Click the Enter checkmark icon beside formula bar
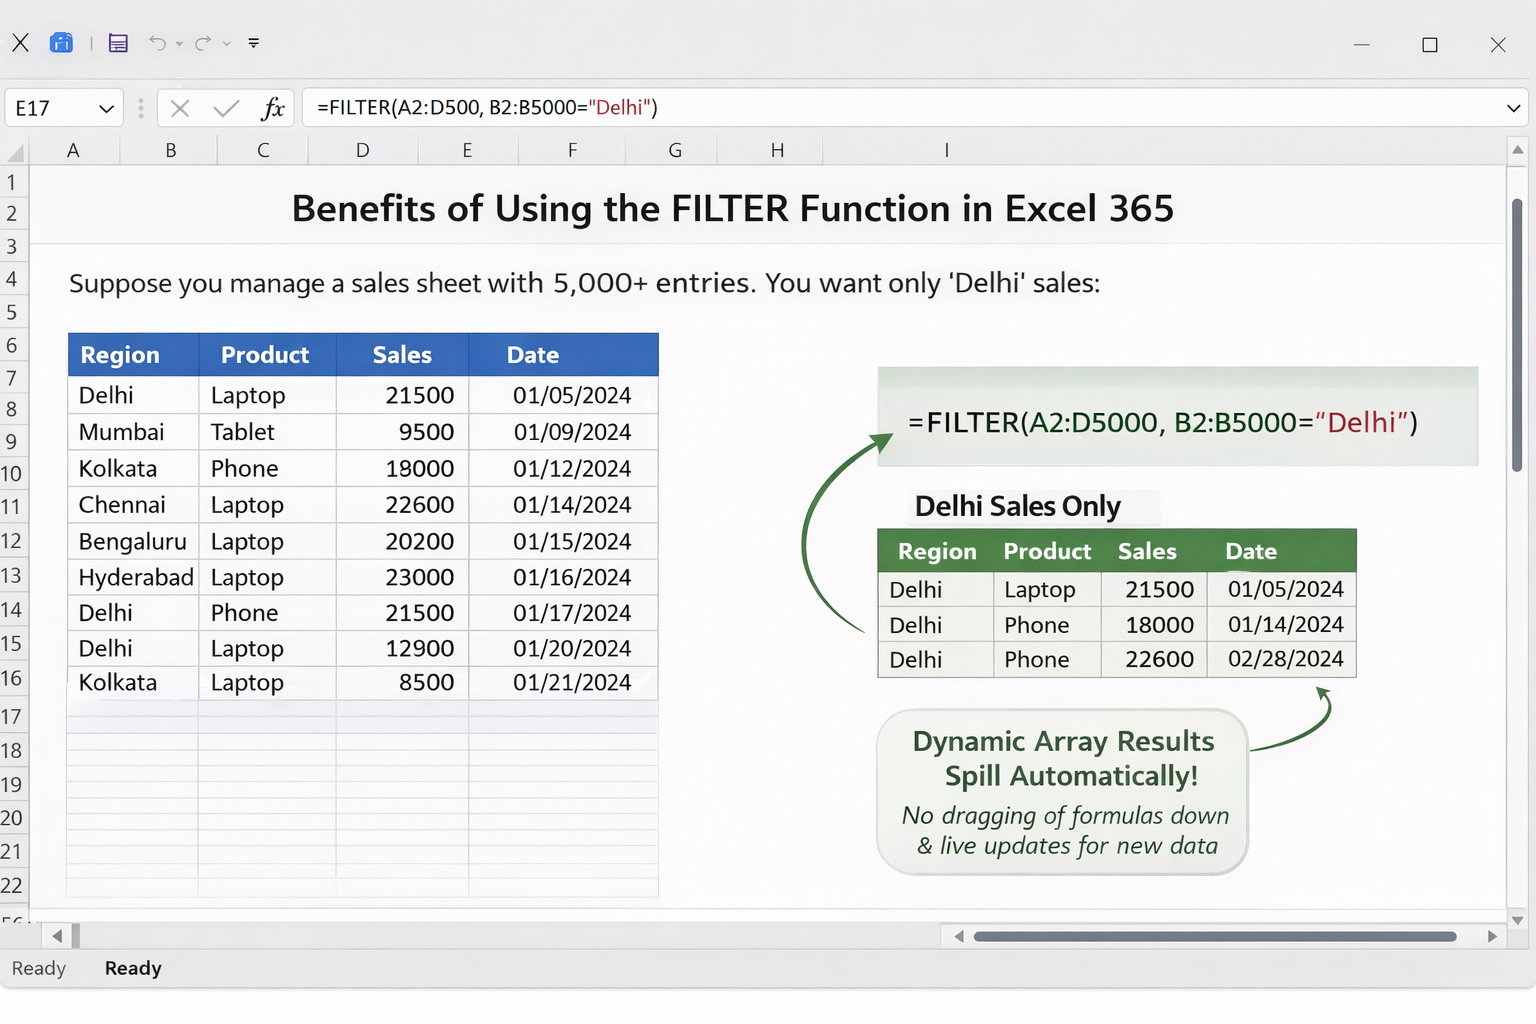 coord(225,108)
